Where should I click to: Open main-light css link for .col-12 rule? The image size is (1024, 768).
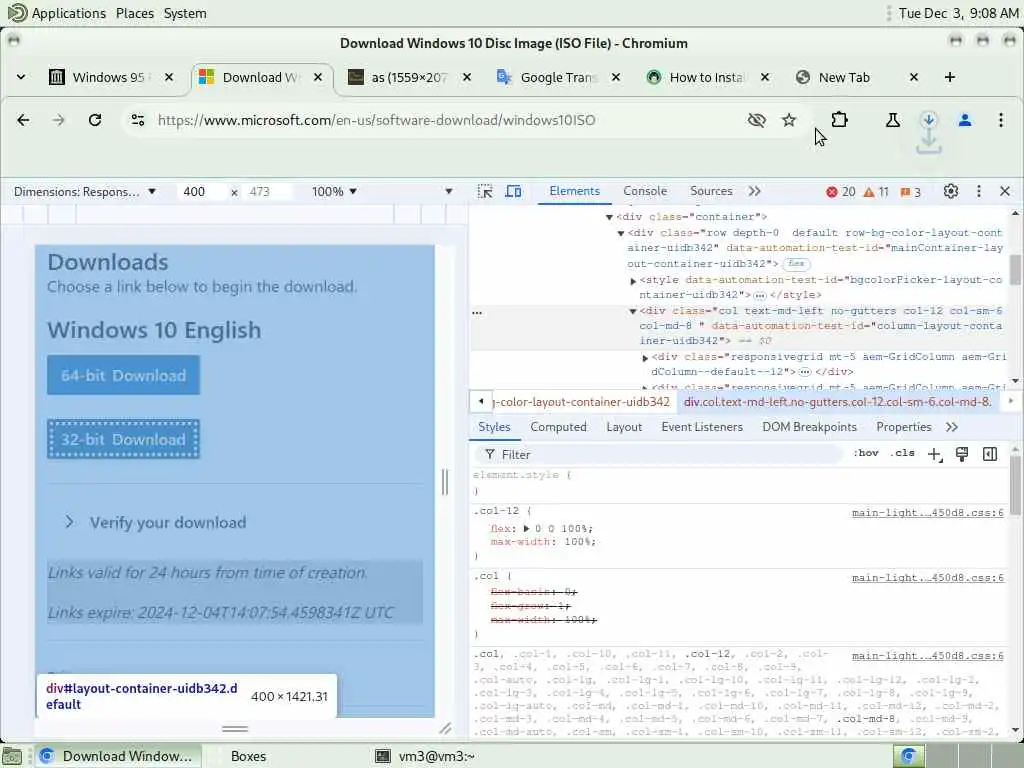tap(927, 513)
